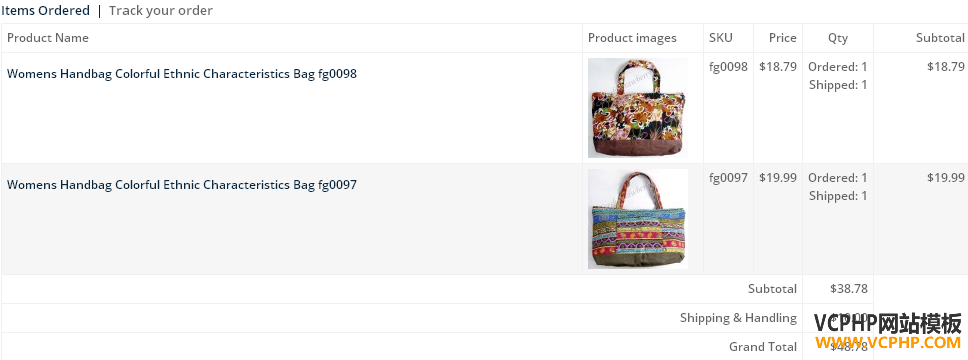Screen dimensions: 968x360
Task: Click the Qty column header
Action: [x=838, y=38]
